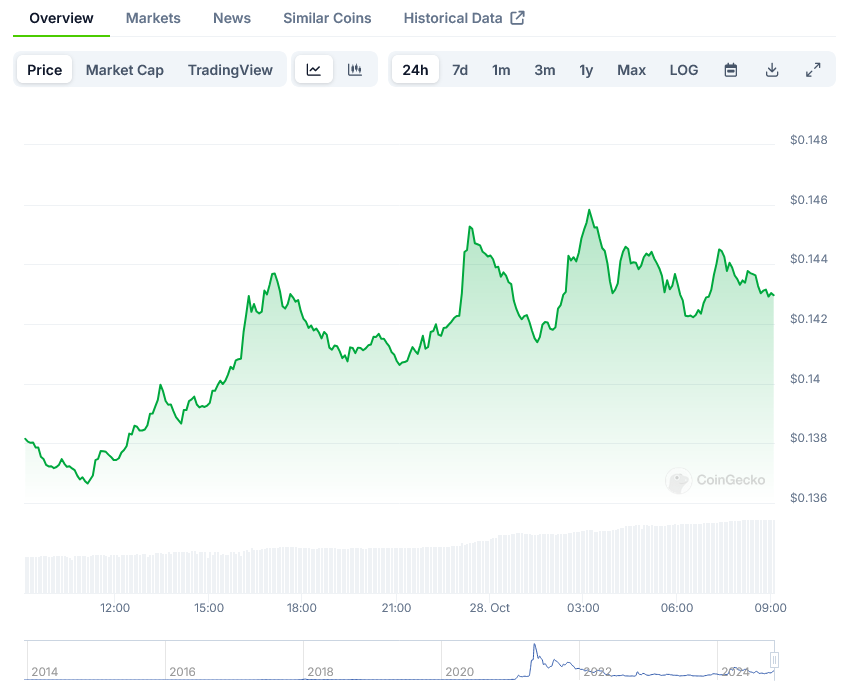The height and width of the screenshot is (696, 844).
Task: Select the Max time range
Action: click(x=631, y=70)
